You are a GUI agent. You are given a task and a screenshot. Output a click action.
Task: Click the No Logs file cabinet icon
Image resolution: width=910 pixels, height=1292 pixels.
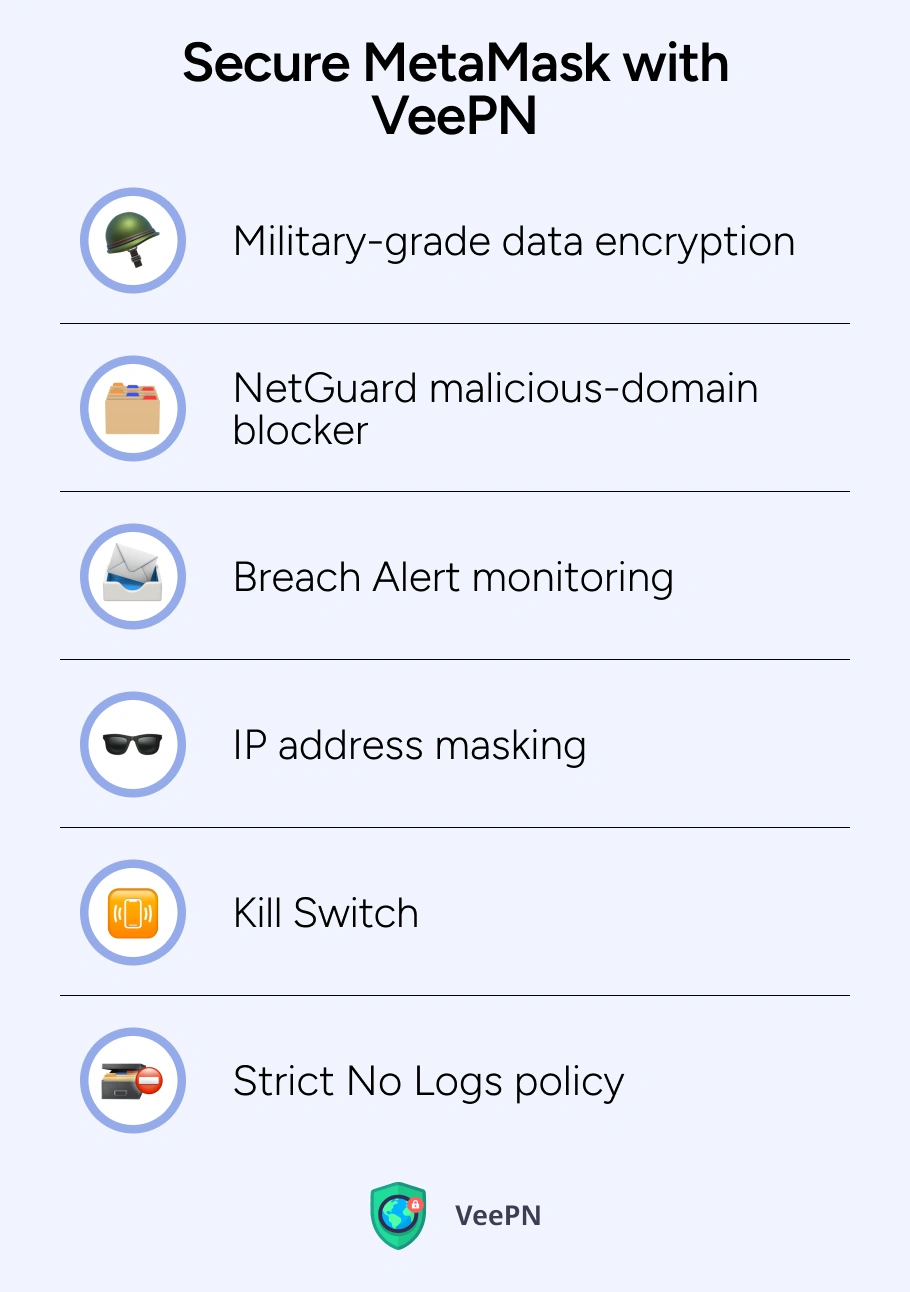(132, 1081)
